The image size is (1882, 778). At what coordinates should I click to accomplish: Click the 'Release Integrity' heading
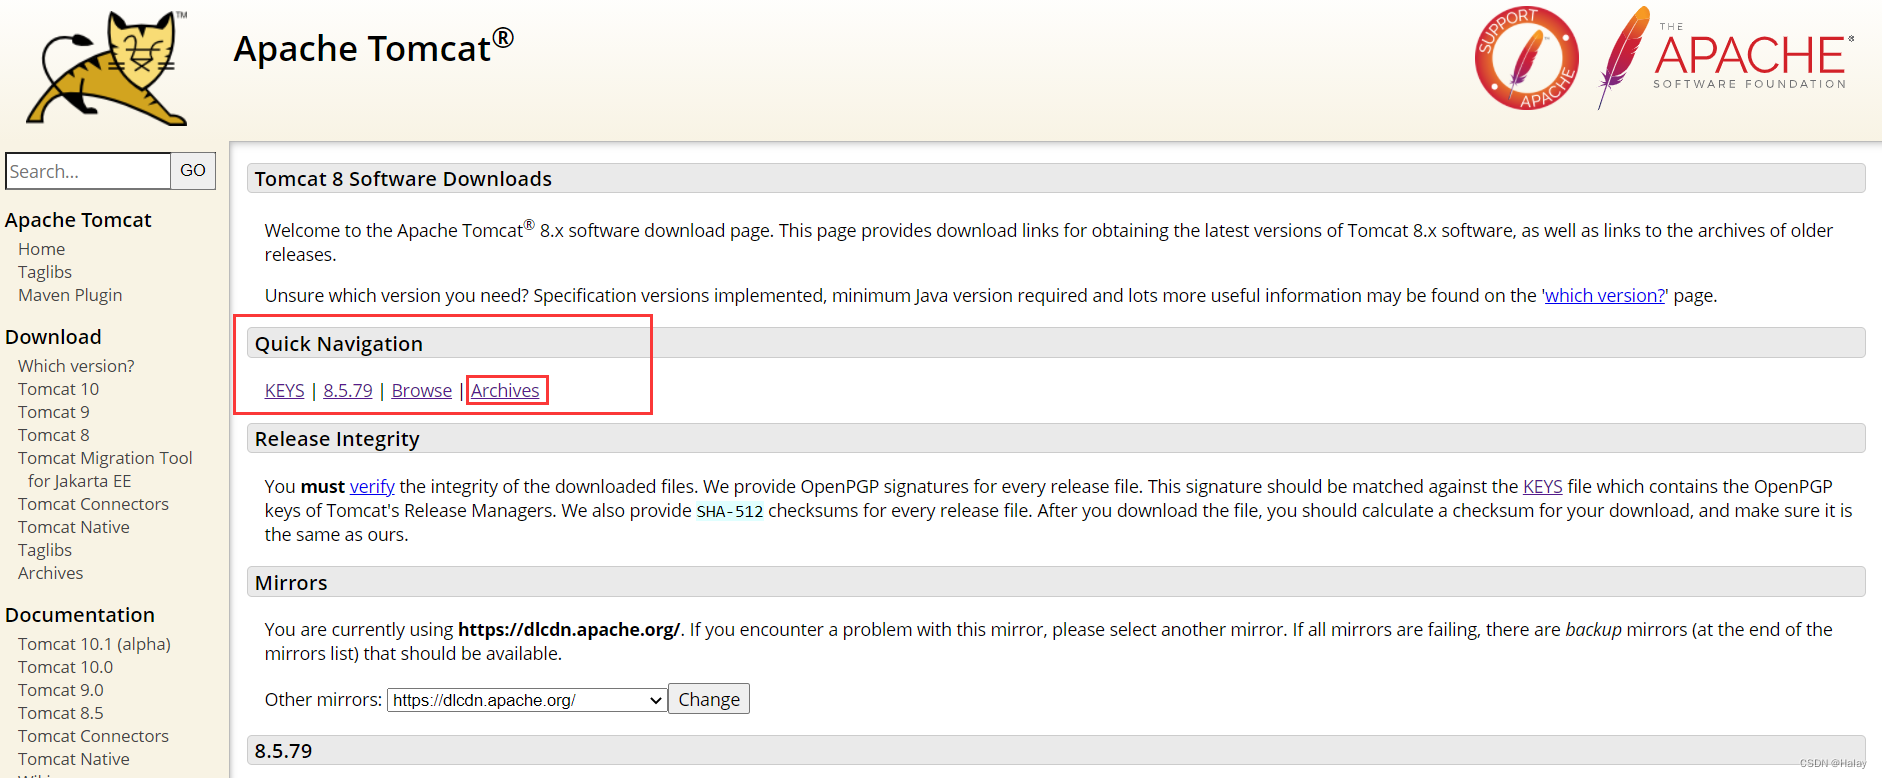337,439
